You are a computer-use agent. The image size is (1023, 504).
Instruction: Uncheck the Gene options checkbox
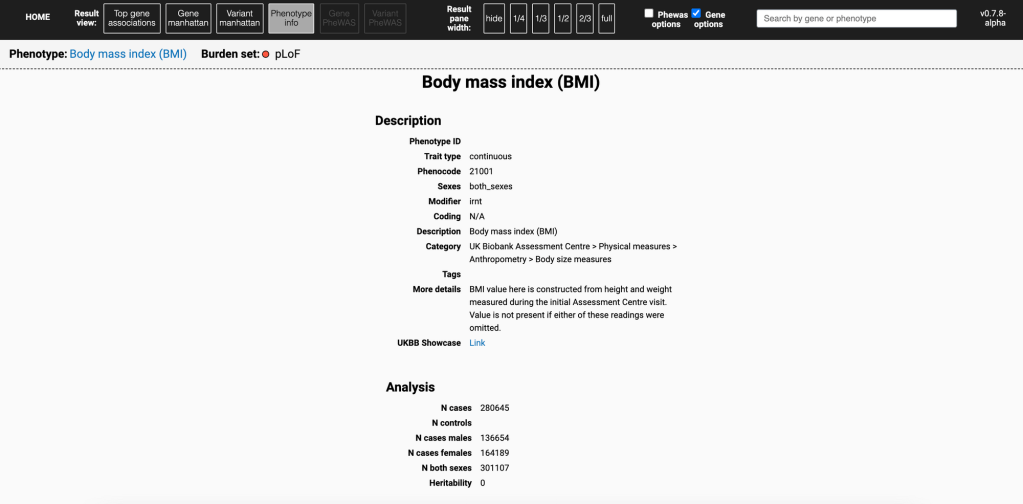pyautogui.click(x=697, y=13)
